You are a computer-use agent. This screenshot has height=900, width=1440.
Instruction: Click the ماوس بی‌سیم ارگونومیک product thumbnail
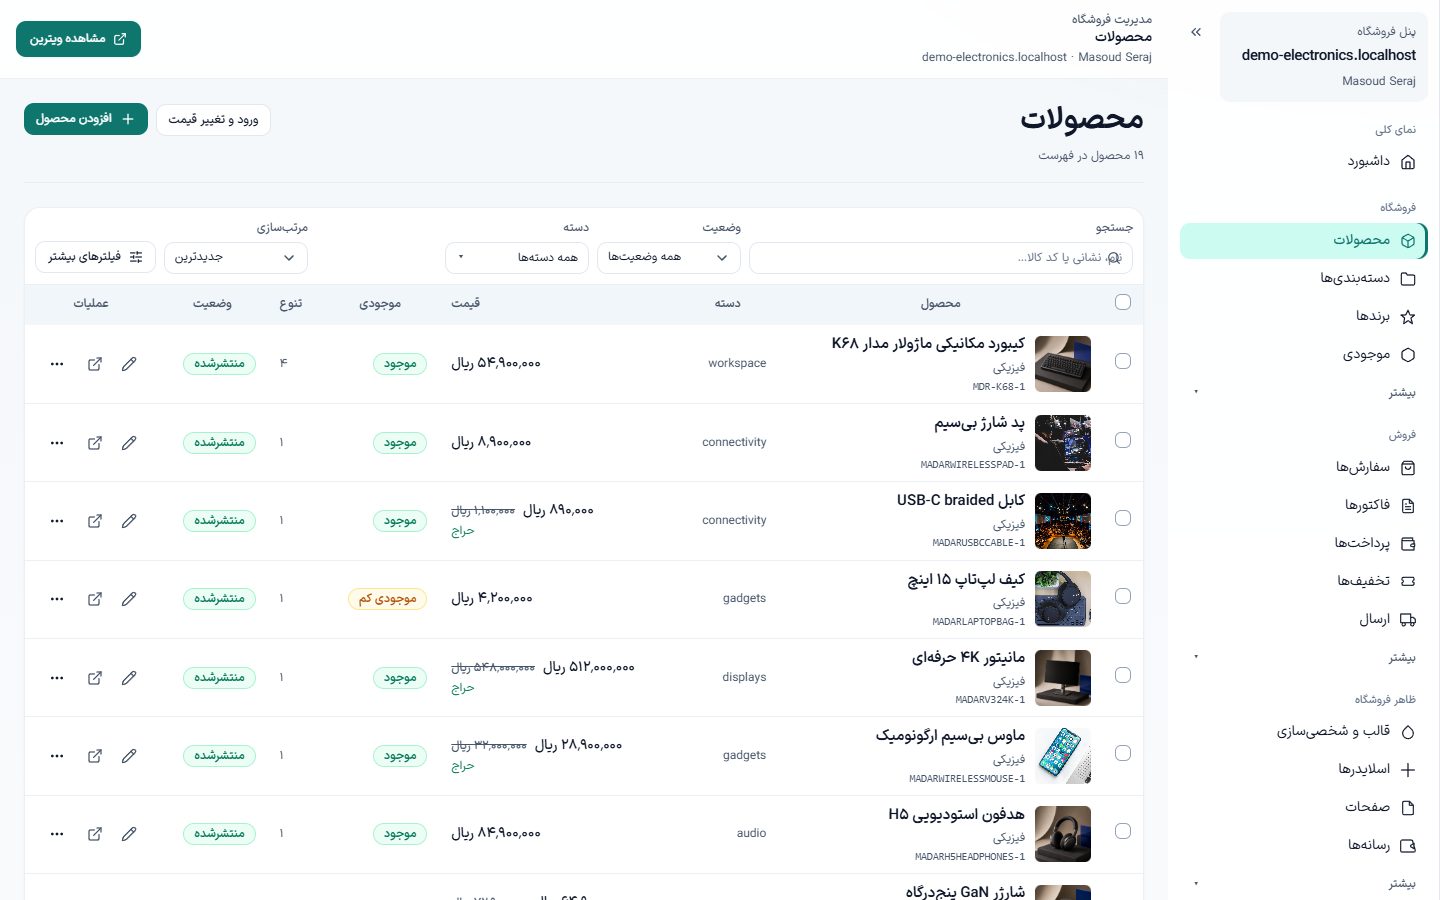(x=1063, y=756)
